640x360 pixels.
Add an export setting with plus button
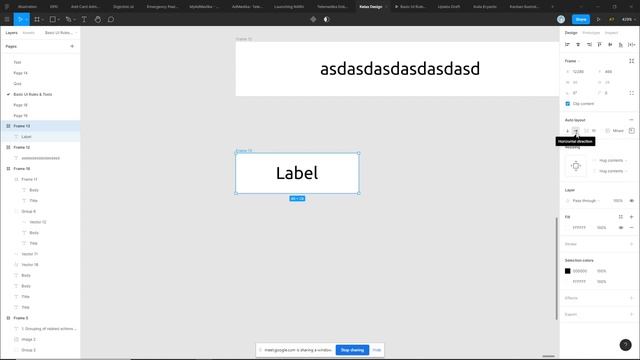[x=631, y=314]
